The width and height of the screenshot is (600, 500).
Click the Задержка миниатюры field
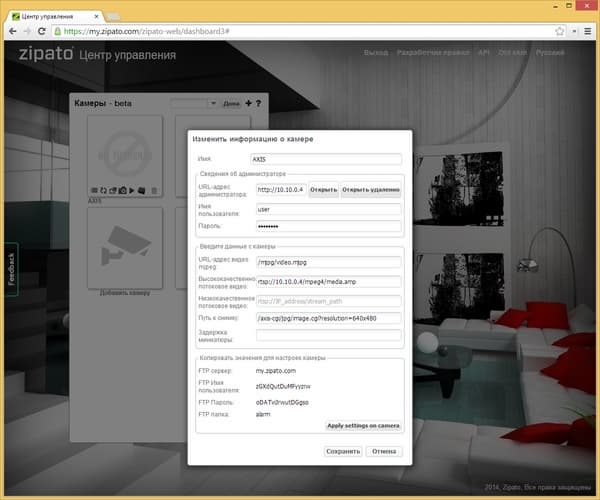329,335
